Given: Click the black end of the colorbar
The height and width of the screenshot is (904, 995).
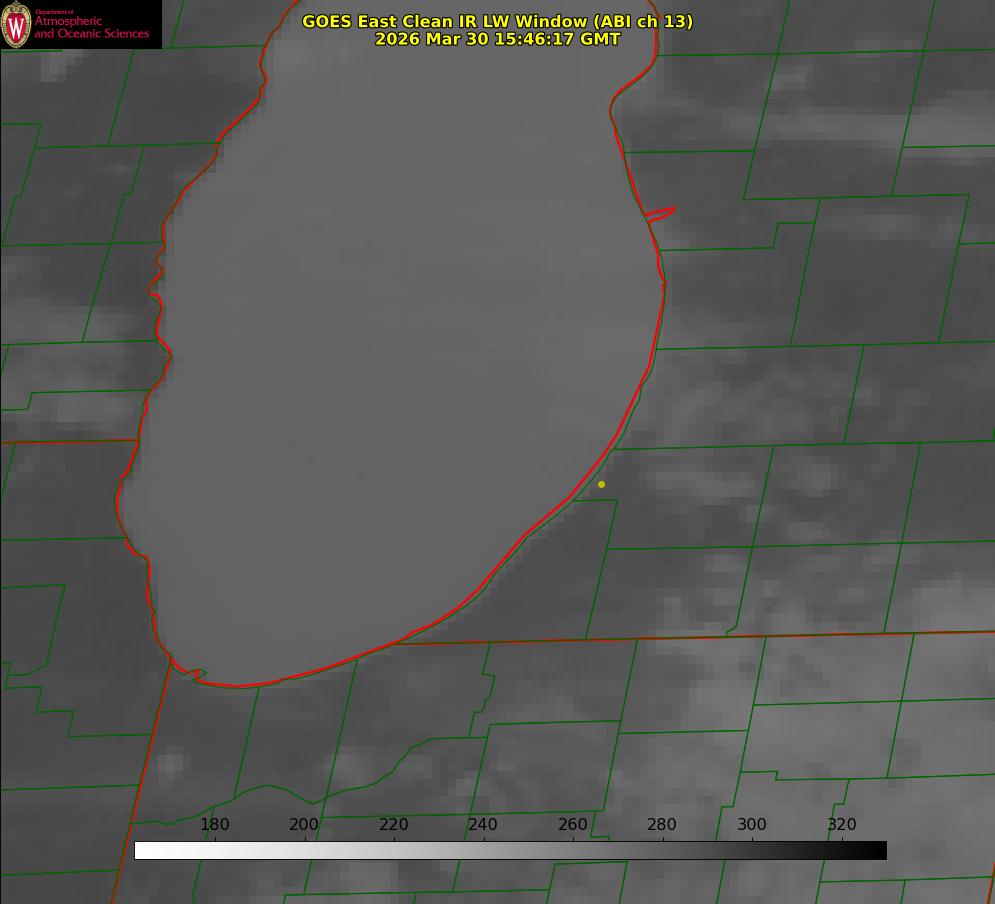Looking at the screenshot, I should (879, 851).
